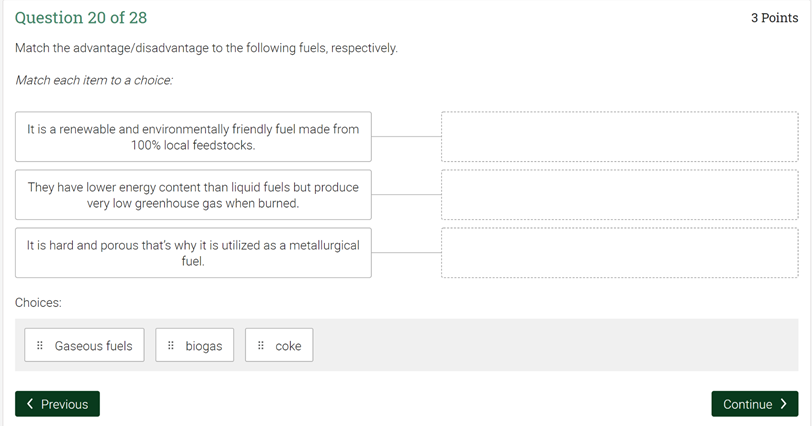
Task: Click drag handle icon on Gaseous fuels
Action: coord(40,346)
